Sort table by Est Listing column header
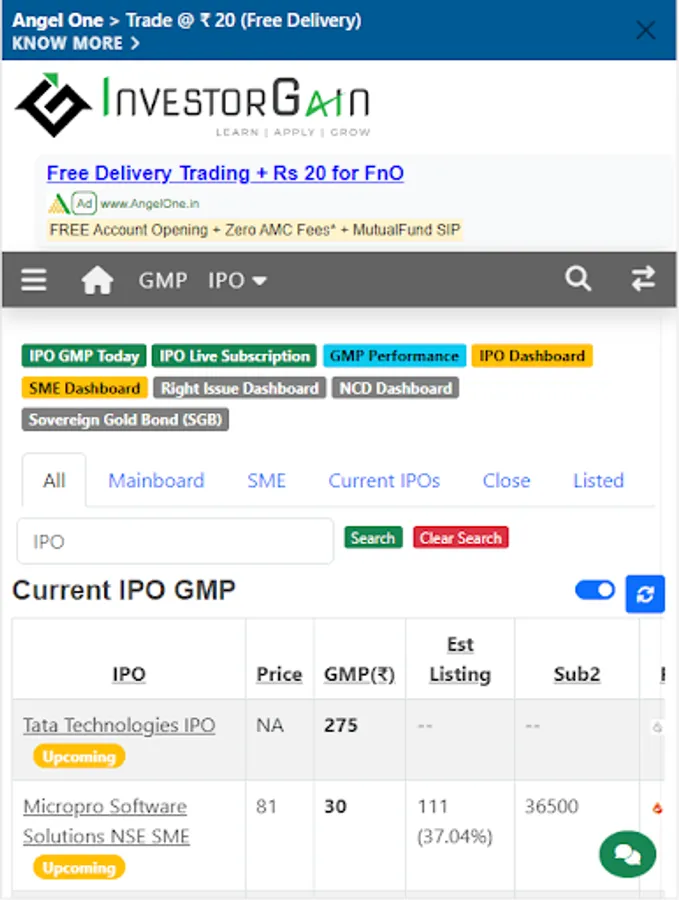 (x=460, y=660)
